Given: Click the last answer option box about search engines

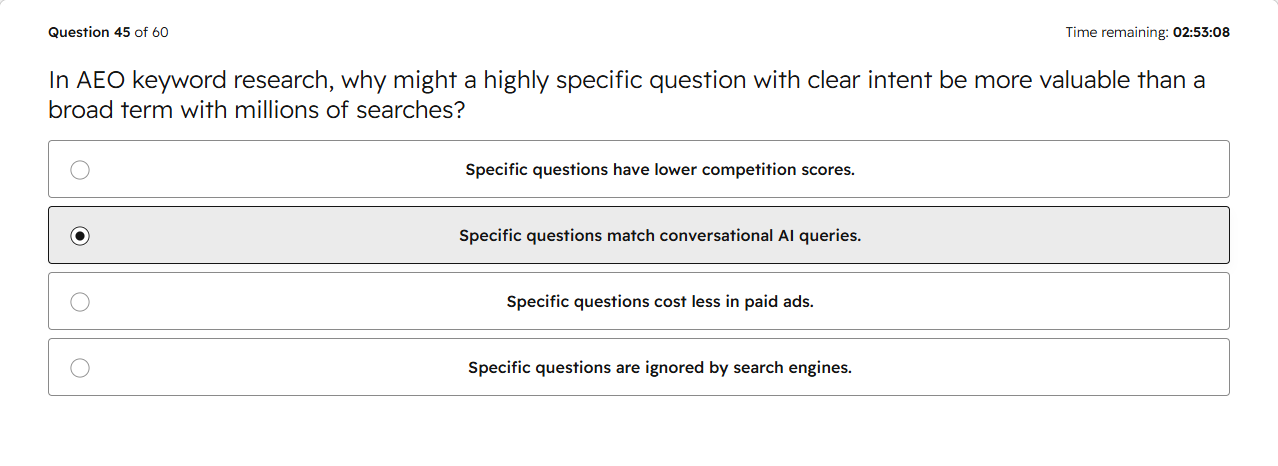Looking at the screenshot, I should (639, 367).
